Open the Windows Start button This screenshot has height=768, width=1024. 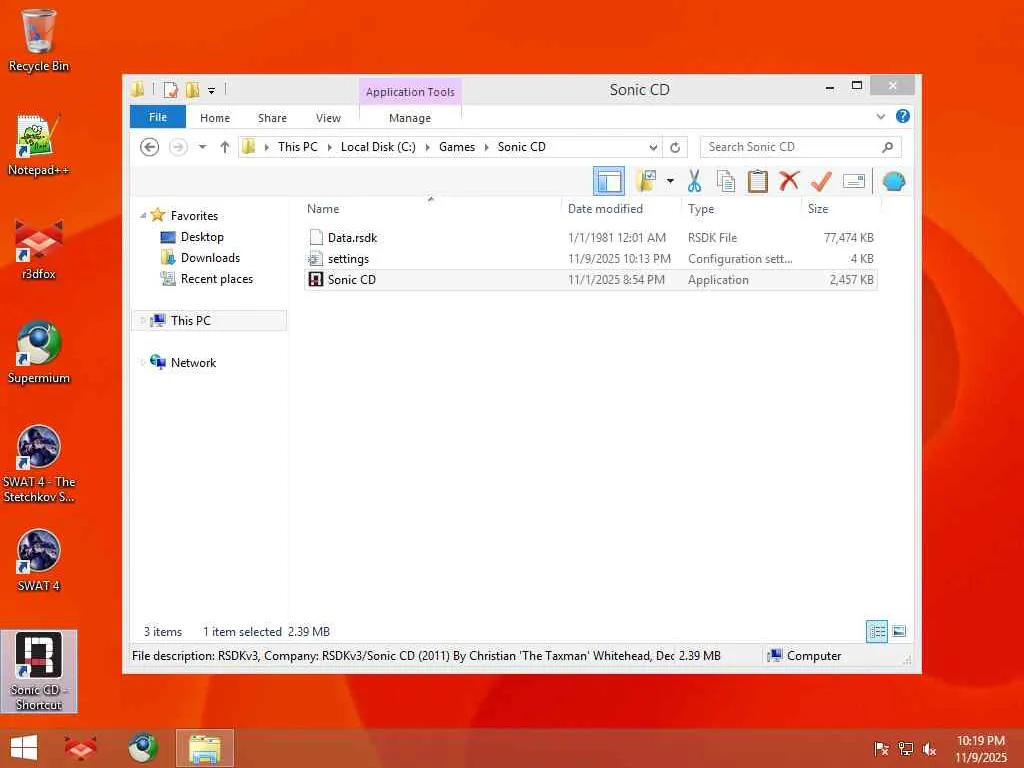click(24, 748)
